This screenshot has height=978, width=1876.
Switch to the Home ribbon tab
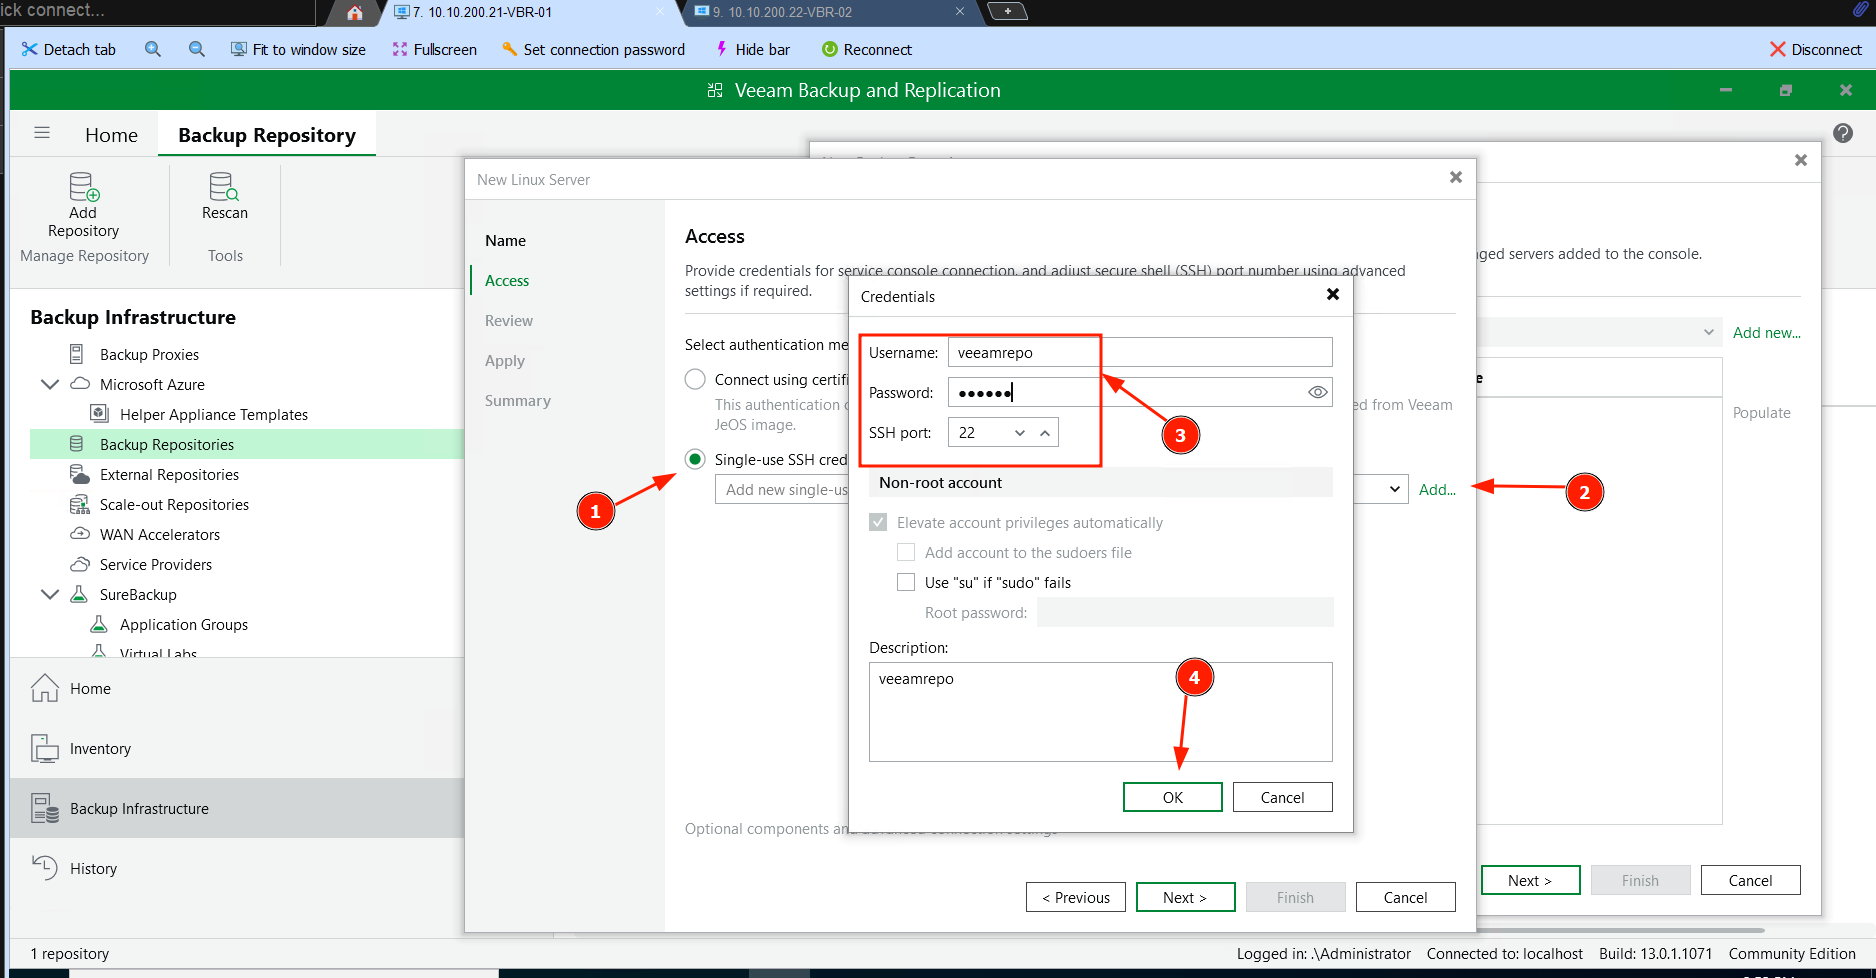(x=111, y=135)
